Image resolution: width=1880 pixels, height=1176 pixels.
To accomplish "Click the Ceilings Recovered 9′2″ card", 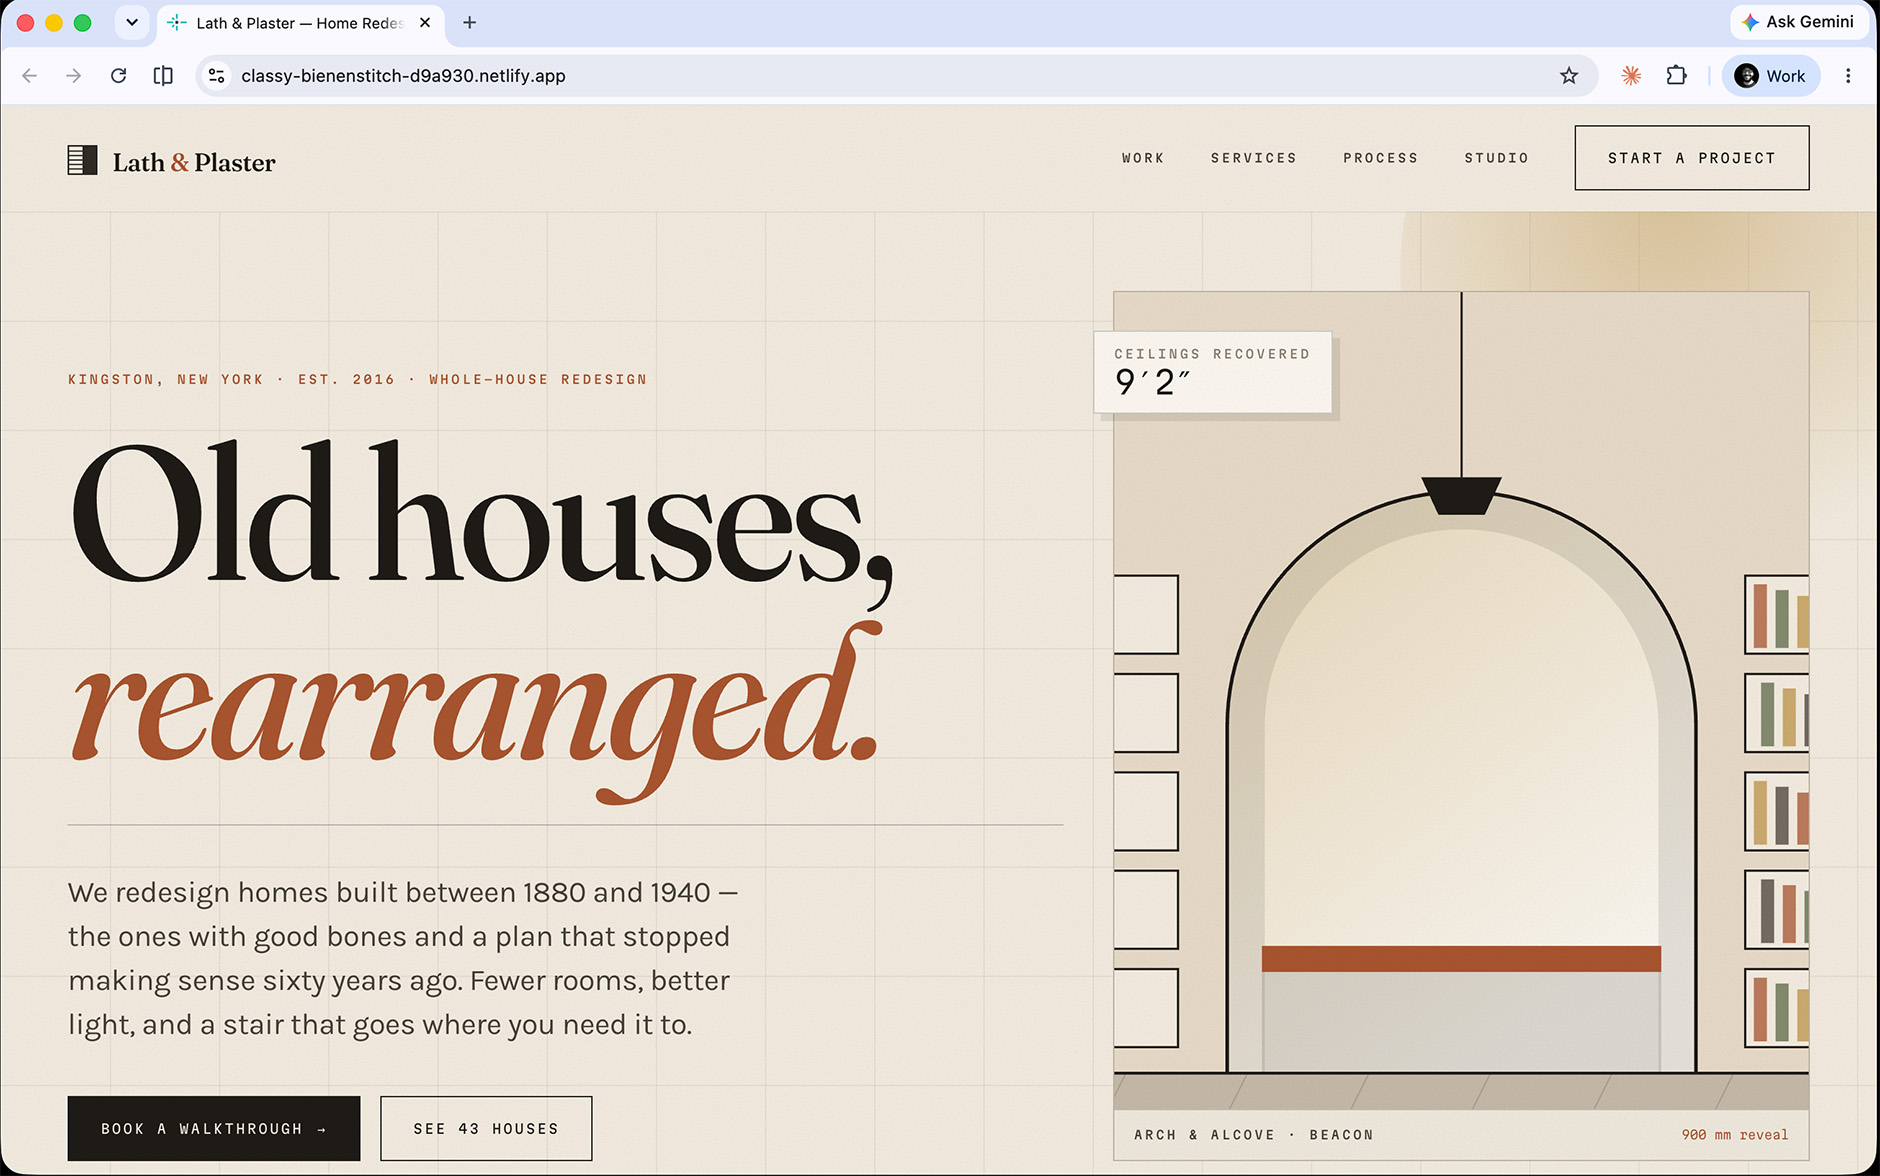I will coord(1213,372).
